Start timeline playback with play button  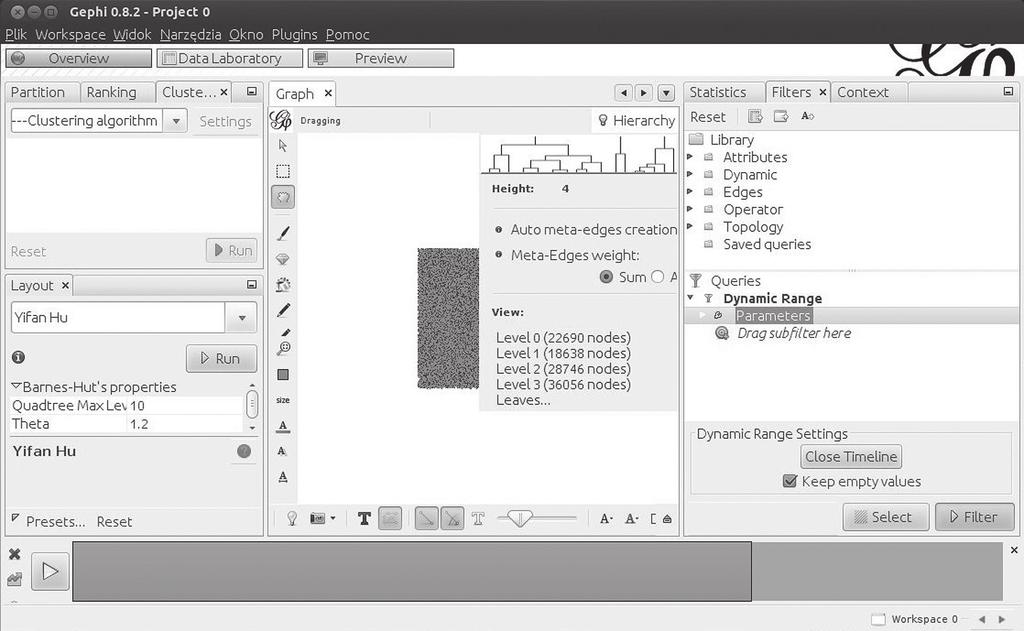click(50, 572)
